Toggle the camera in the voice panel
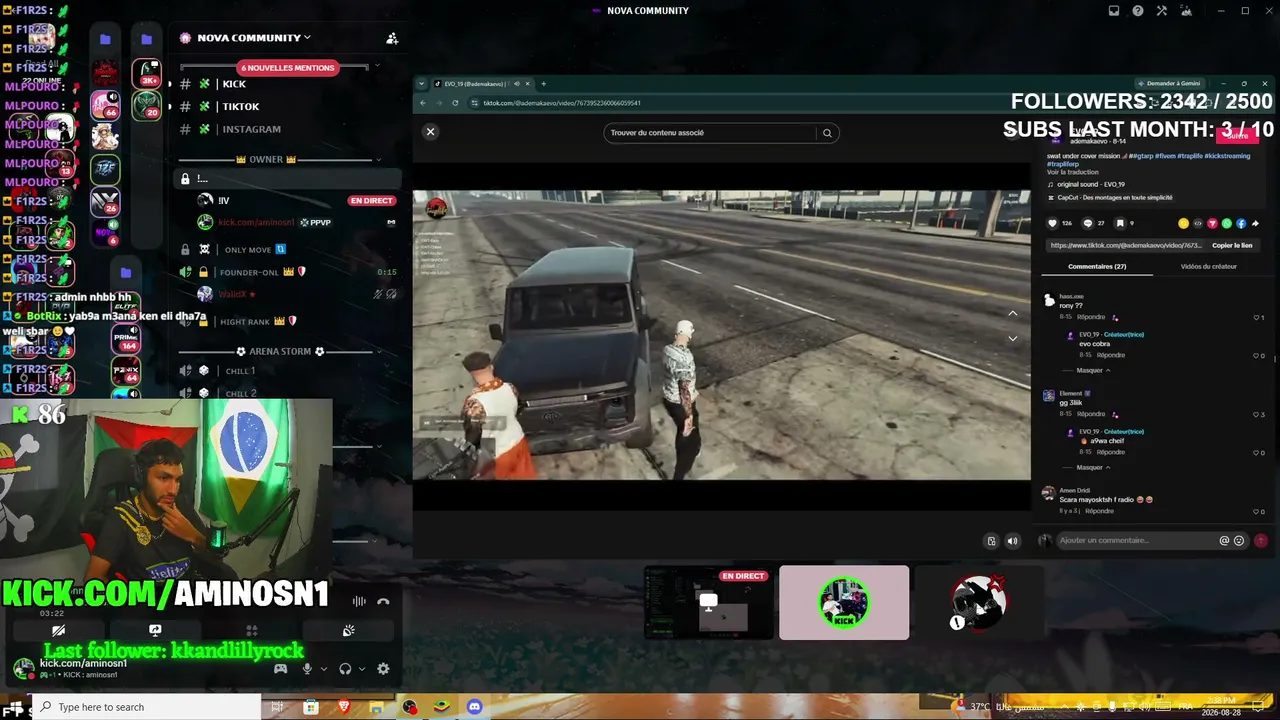The image size is (1280, 720). (x=58, y=631)
